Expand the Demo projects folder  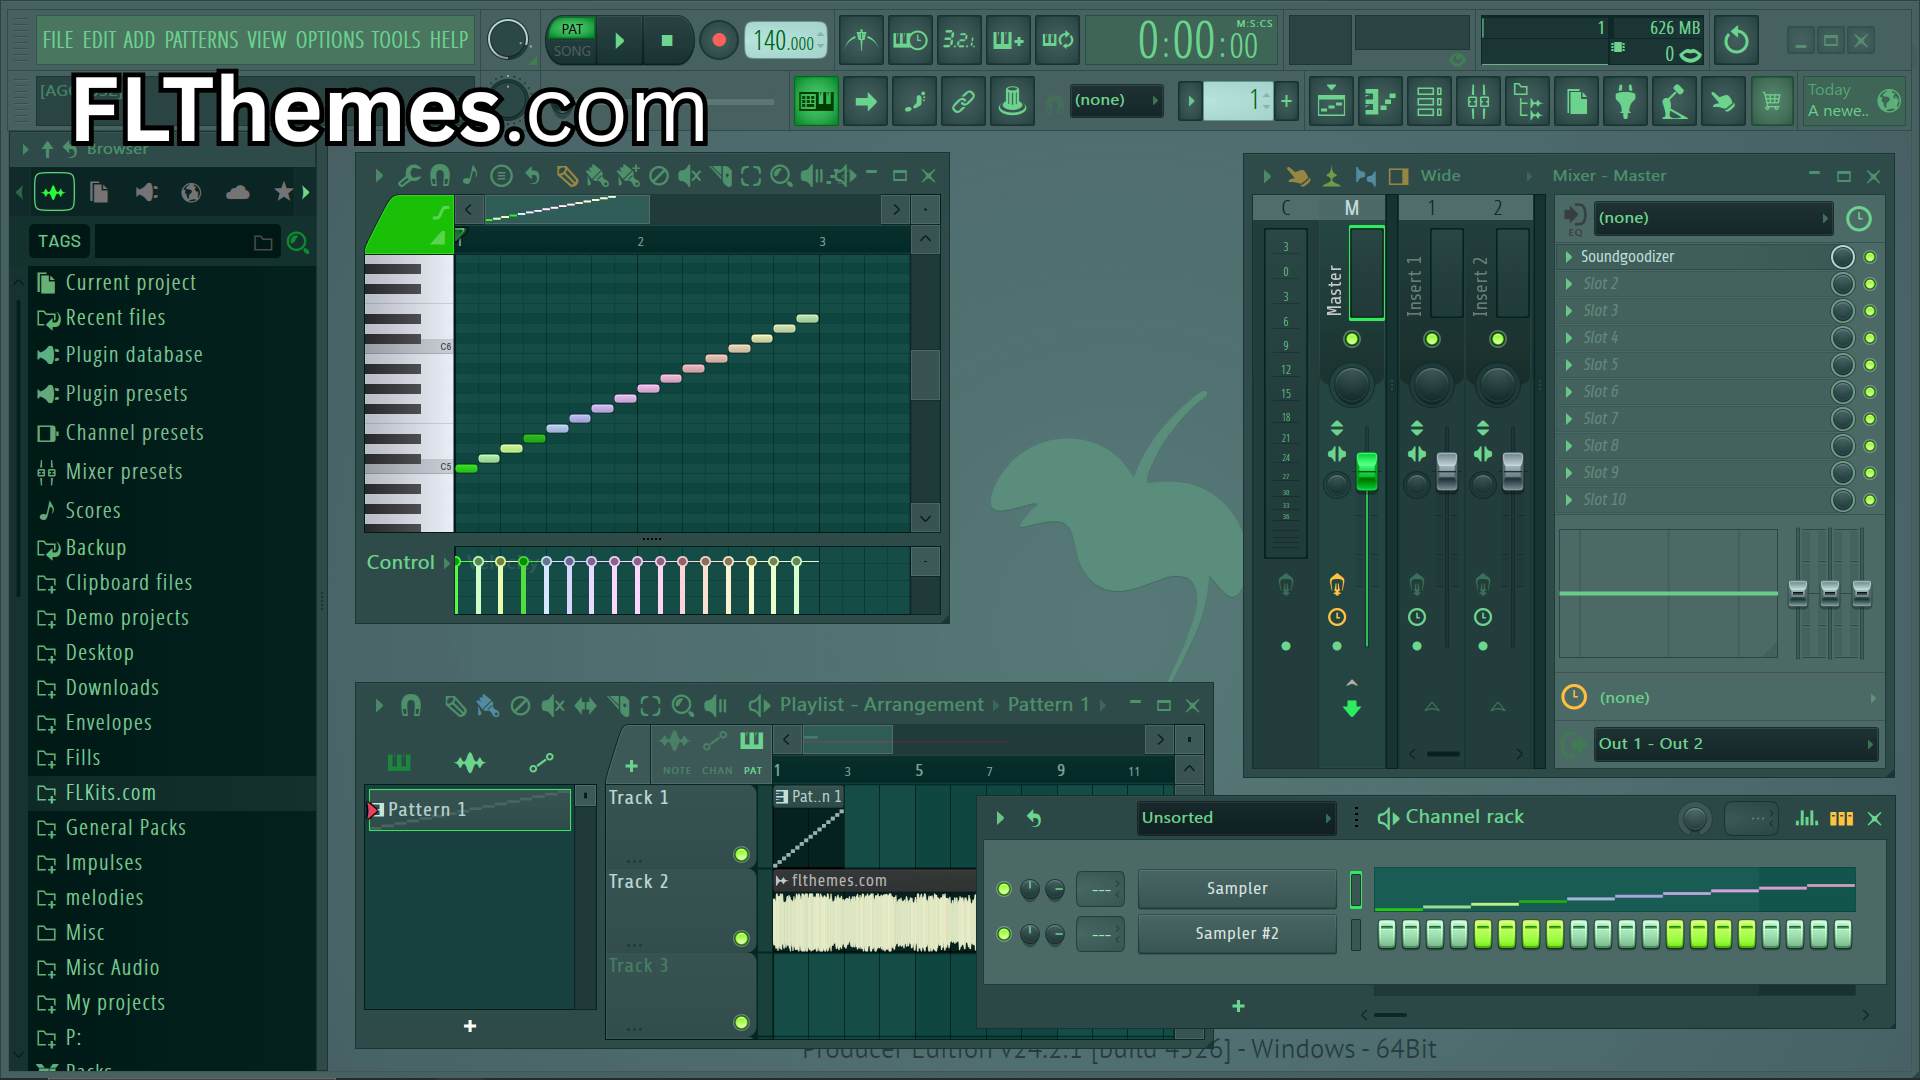click(x=126, y=618)
